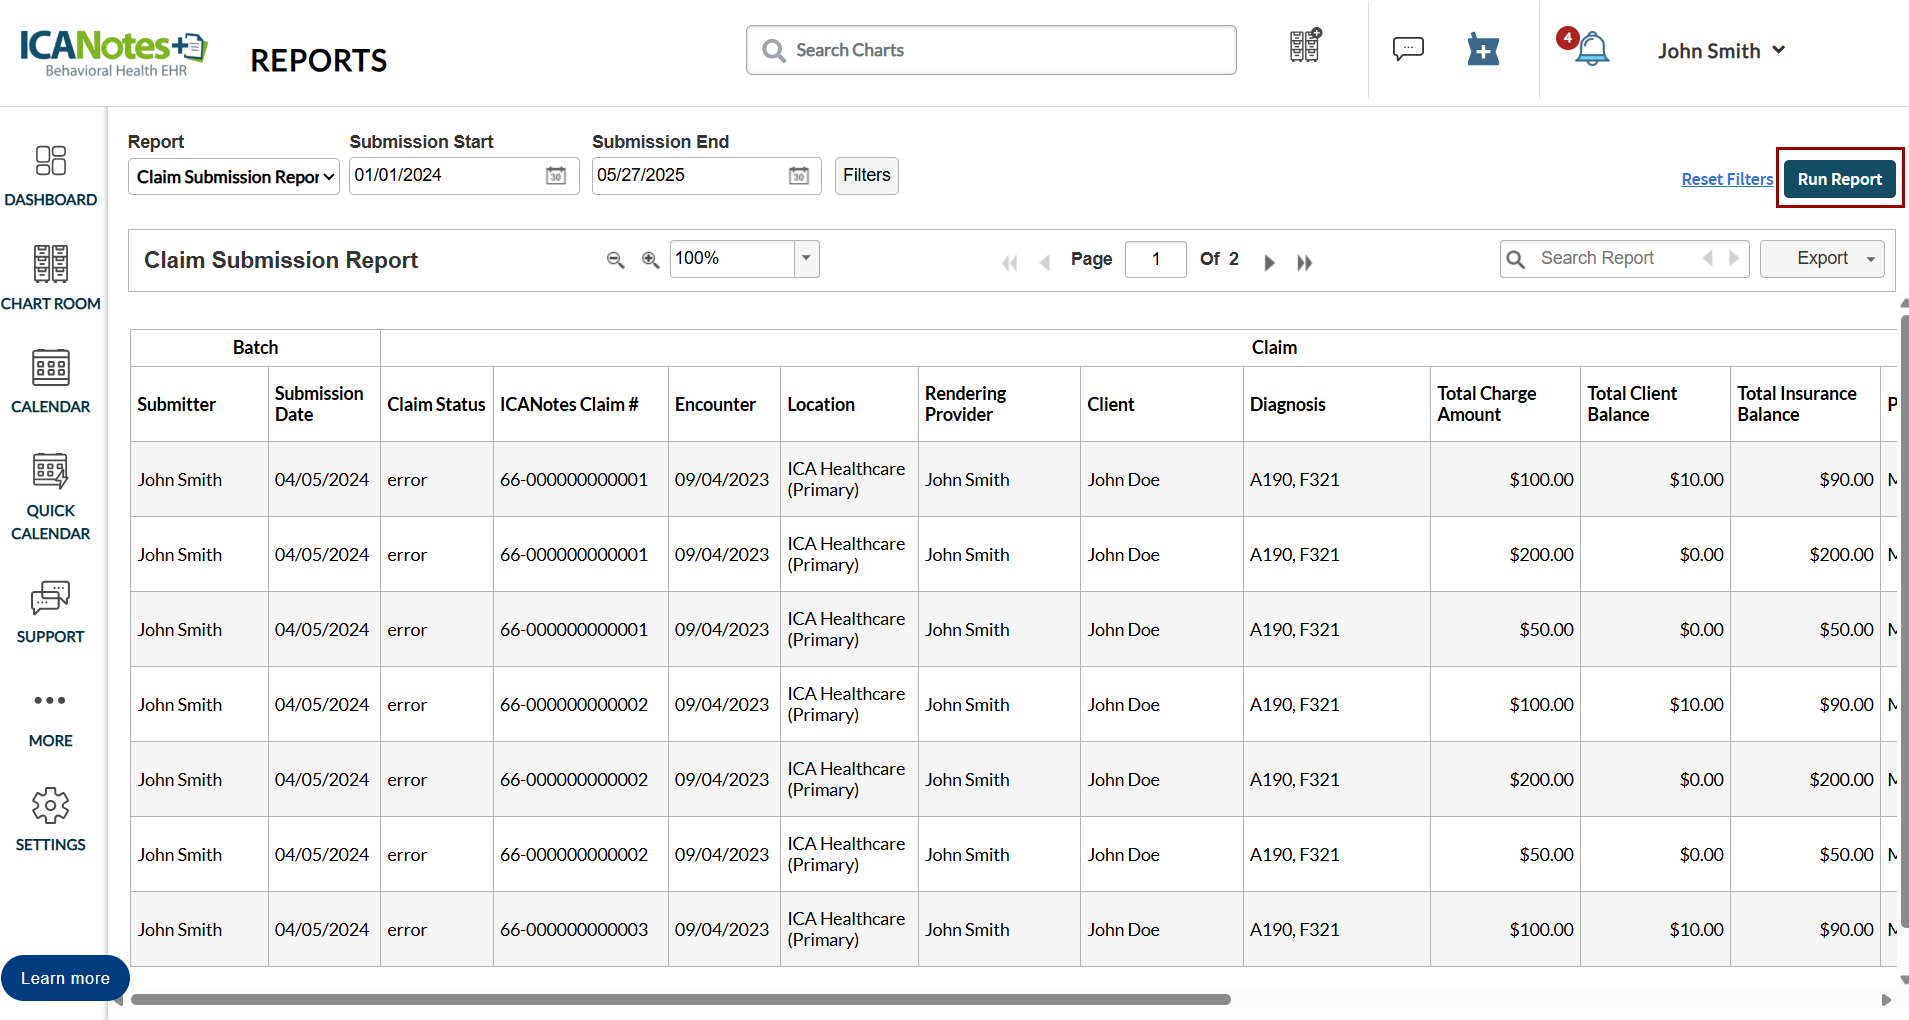Click the Run Report button

point(1840,179)
